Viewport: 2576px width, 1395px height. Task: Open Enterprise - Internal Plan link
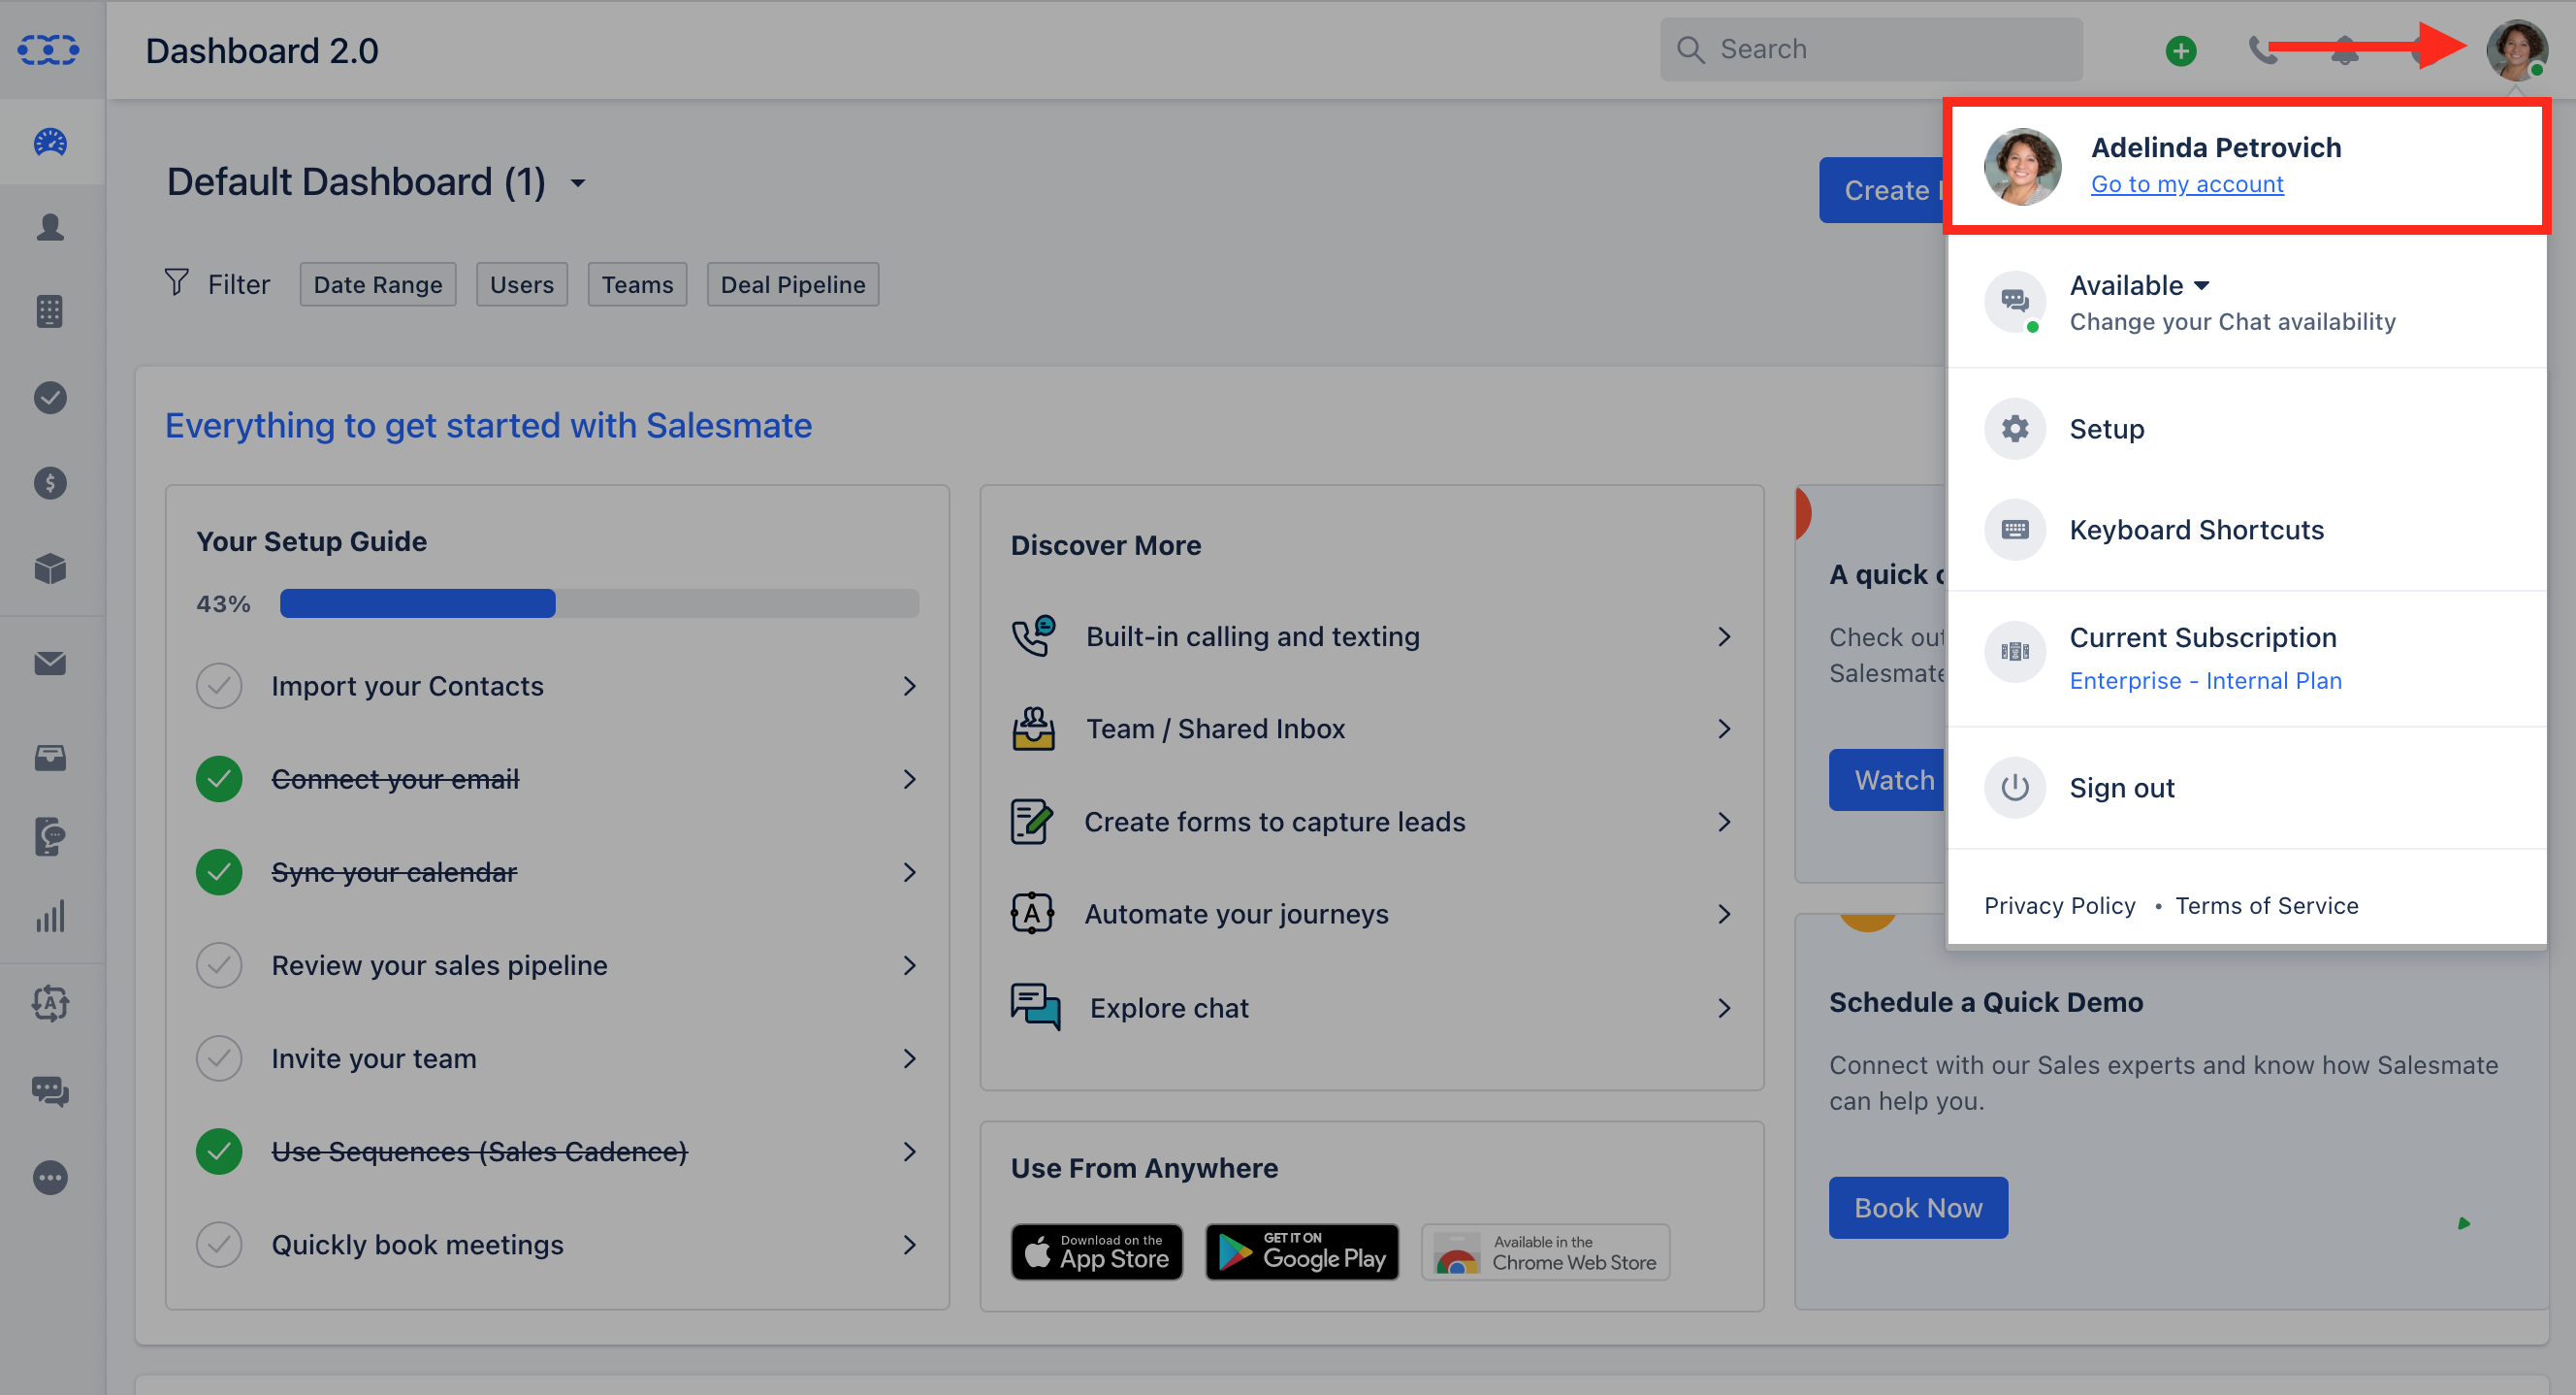point(2205,681)
